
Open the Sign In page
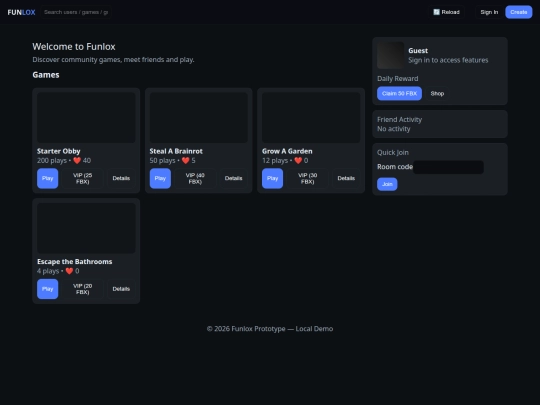(489, 12)
